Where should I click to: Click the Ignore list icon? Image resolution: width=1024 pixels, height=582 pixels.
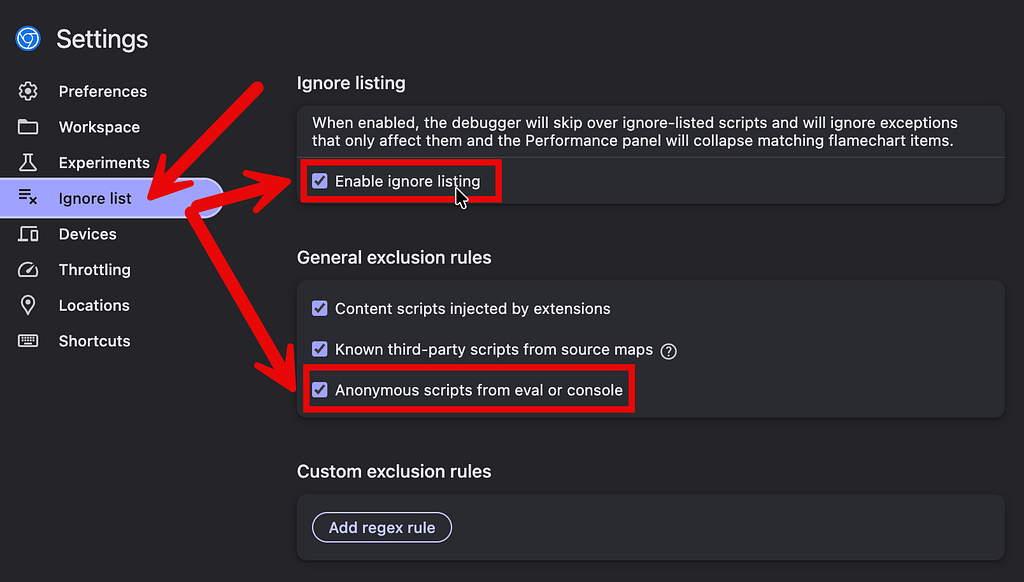[27, 196]
